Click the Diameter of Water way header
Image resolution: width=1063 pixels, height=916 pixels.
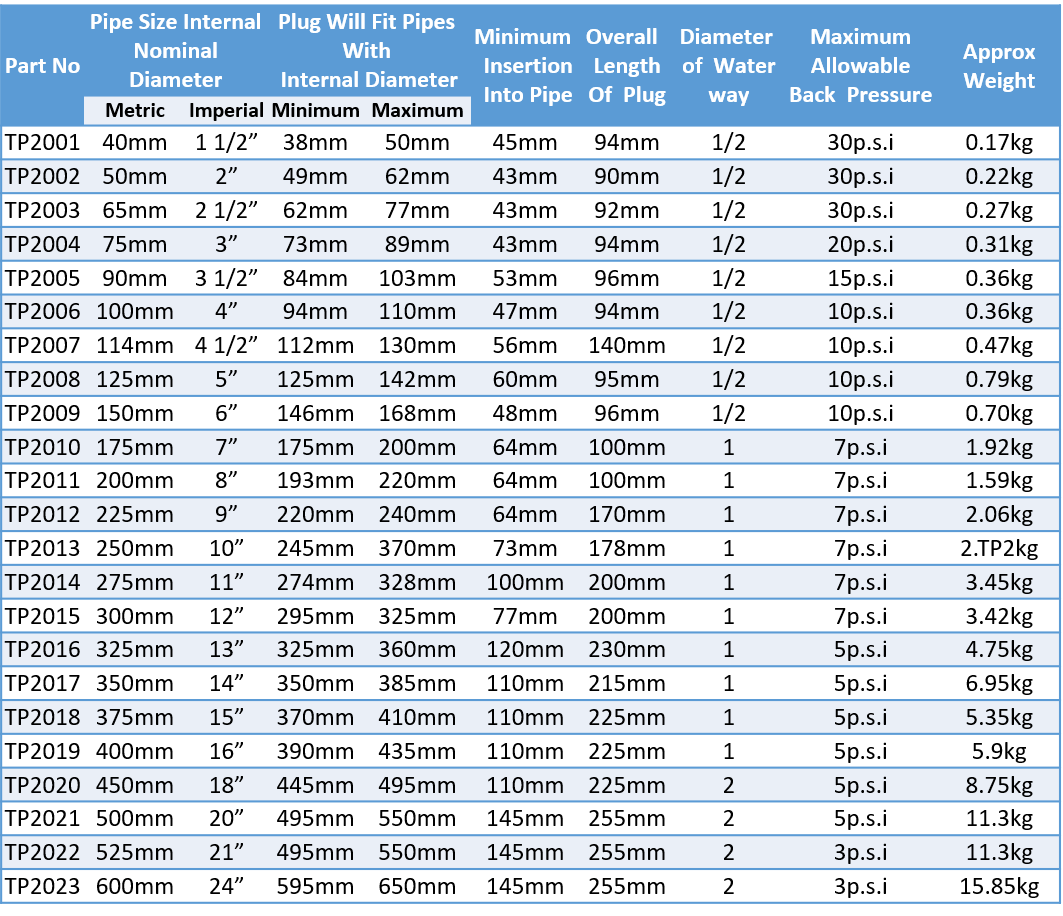[728, 66]
